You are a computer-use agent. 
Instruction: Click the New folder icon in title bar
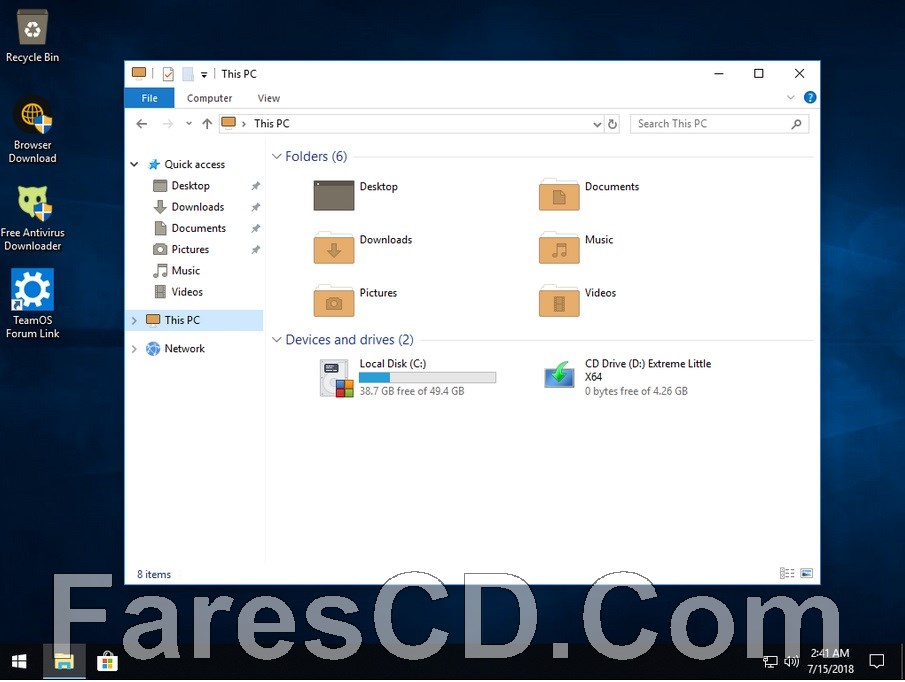click(x=188, y=74)
